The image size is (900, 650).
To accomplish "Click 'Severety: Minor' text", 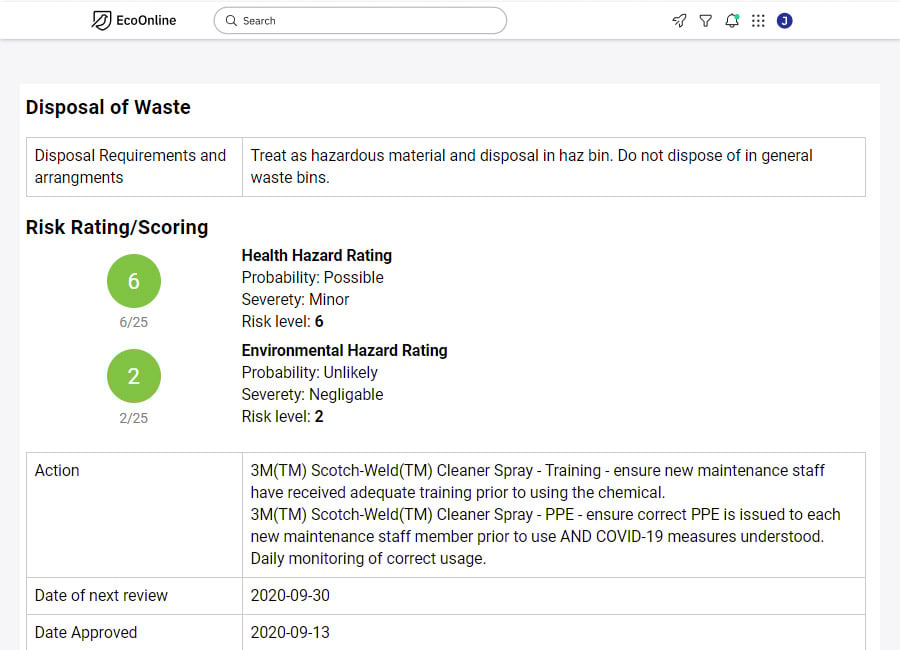I will click(x=295, y=299).
